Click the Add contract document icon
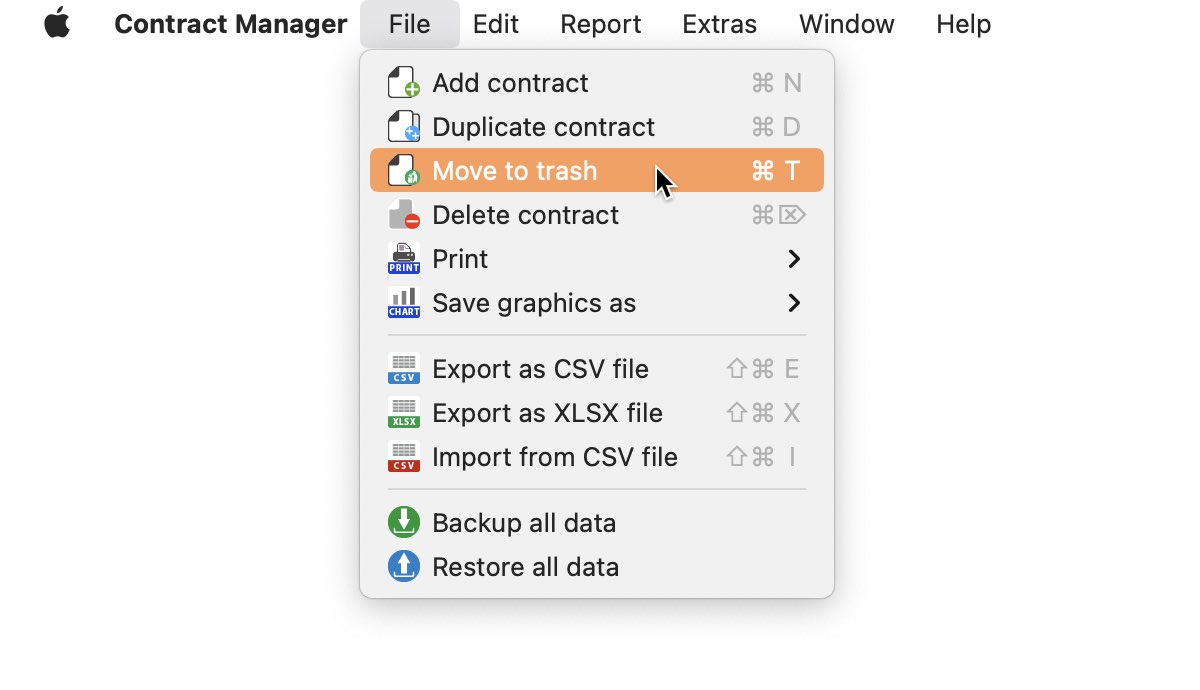The width and height of the screenshot is (1200, 690). (403, 83)
